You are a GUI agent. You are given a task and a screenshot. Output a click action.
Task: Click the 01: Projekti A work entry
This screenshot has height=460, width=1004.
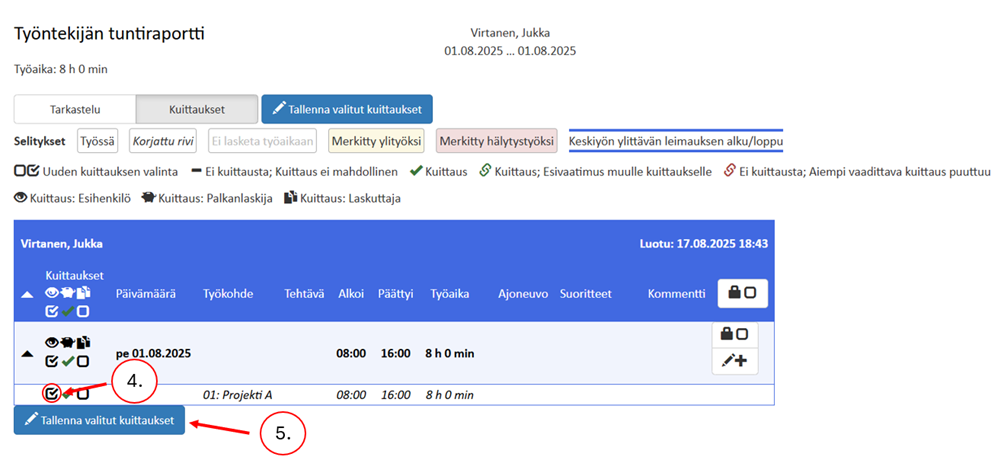coord(238,395)
